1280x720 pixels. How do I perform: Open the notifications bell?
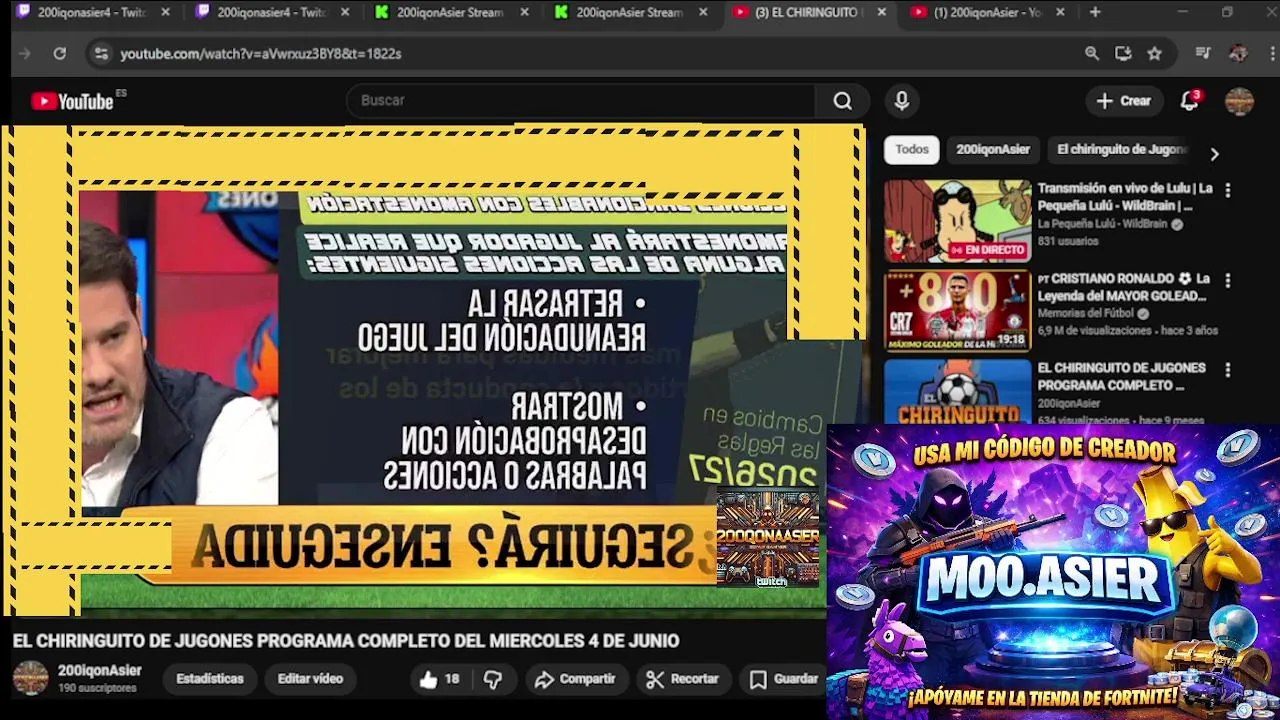click(1189, 101)
